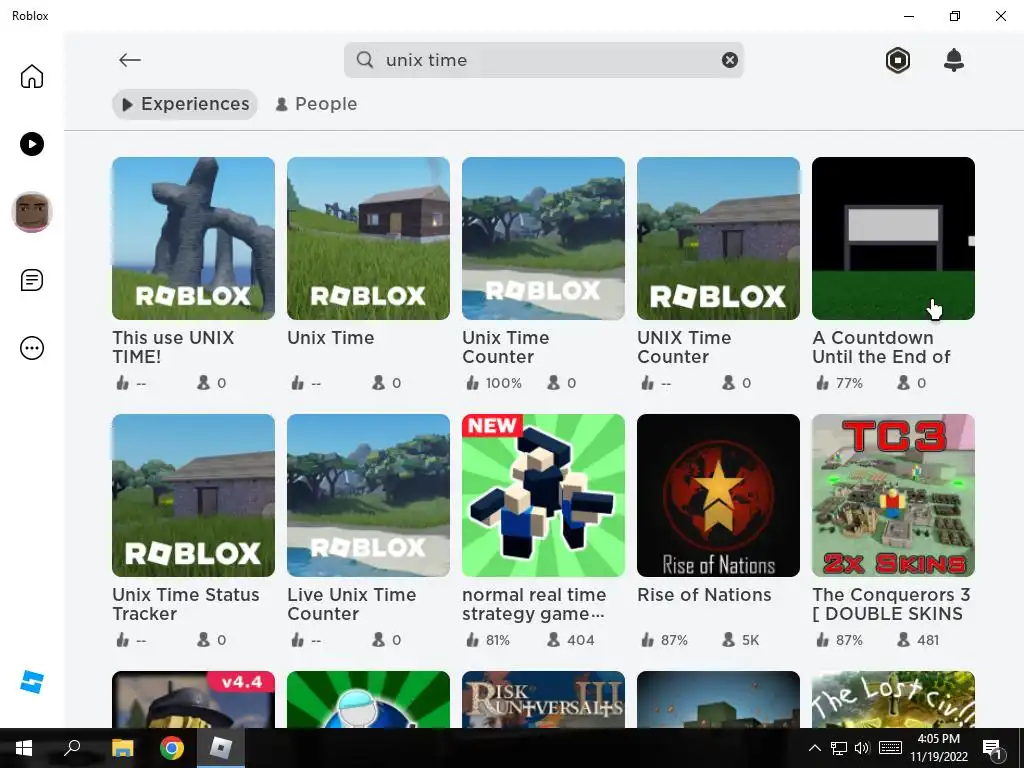
Task: Open the Unix Time experience thumbnail
Action: point(368,238)
